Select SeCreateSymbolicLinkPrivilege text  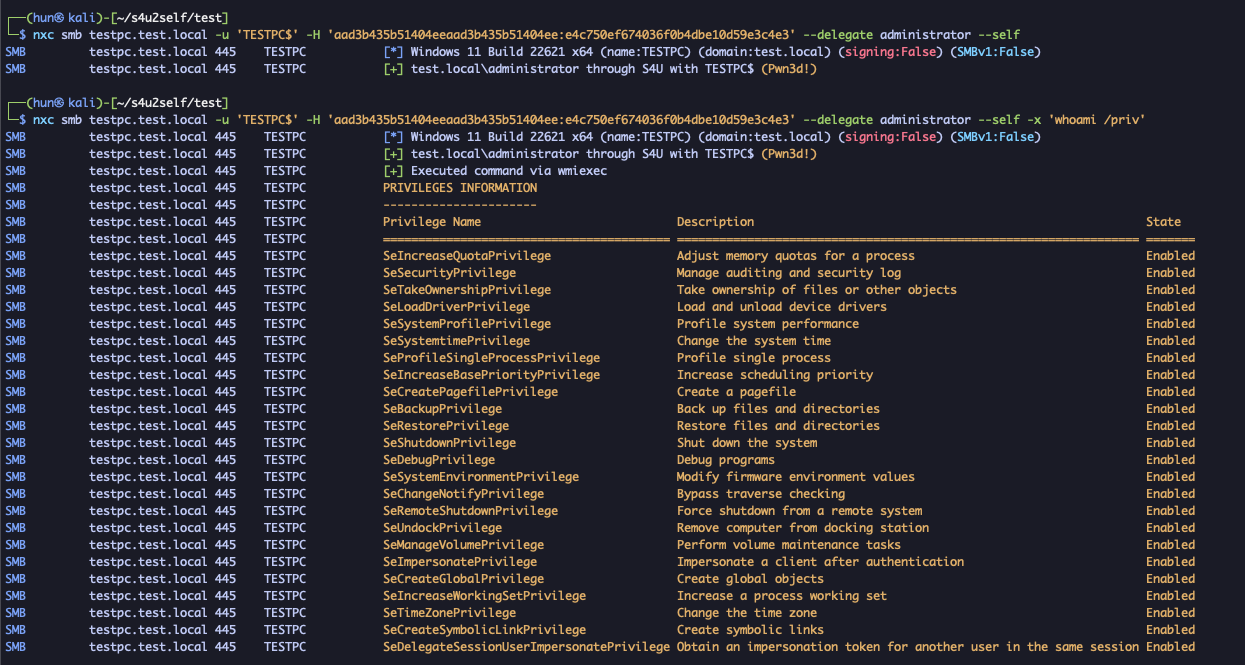485,630
